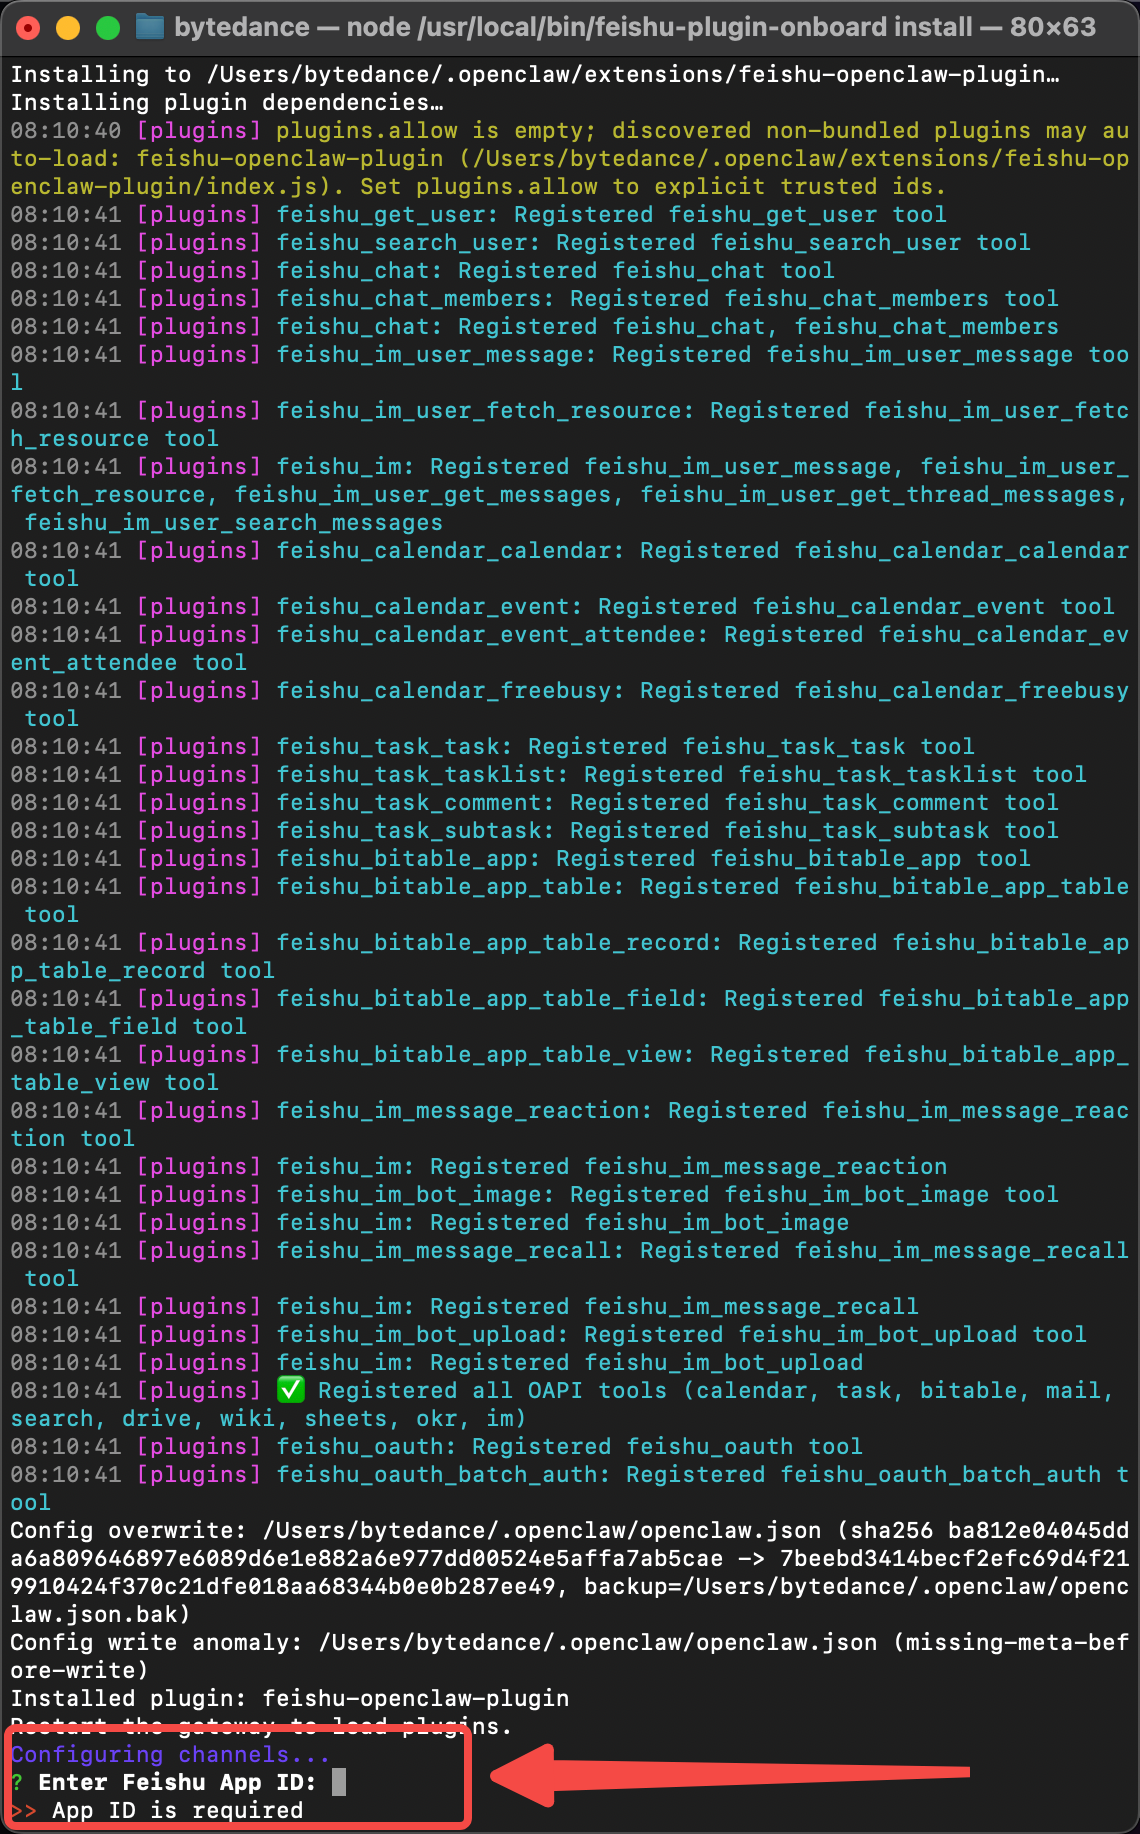The height and width of the screenshot is (1834, 1140).
Task: Click the '80×63' size in the title
Action: (x=1052, y=27)
